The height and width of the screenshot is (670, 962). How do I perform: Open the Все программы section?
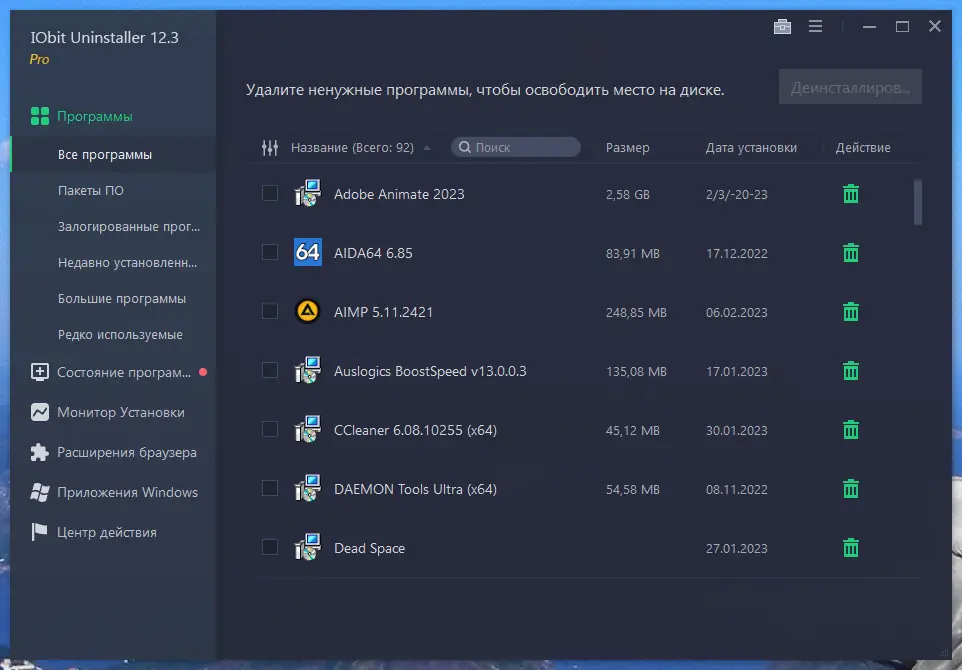point(114,155)
